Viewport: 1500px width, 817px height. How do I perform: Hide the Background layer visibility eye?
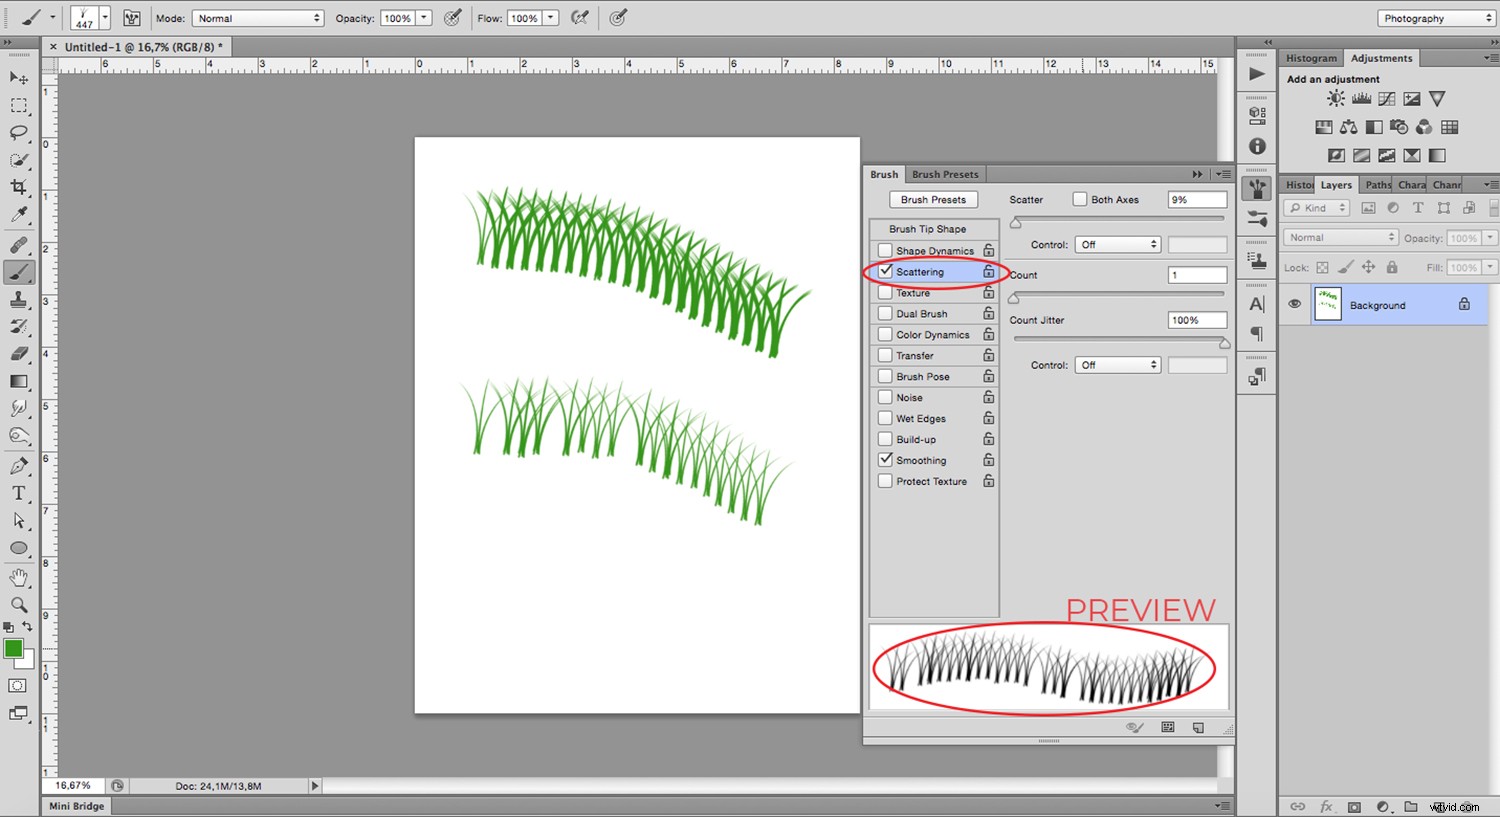1294,303
